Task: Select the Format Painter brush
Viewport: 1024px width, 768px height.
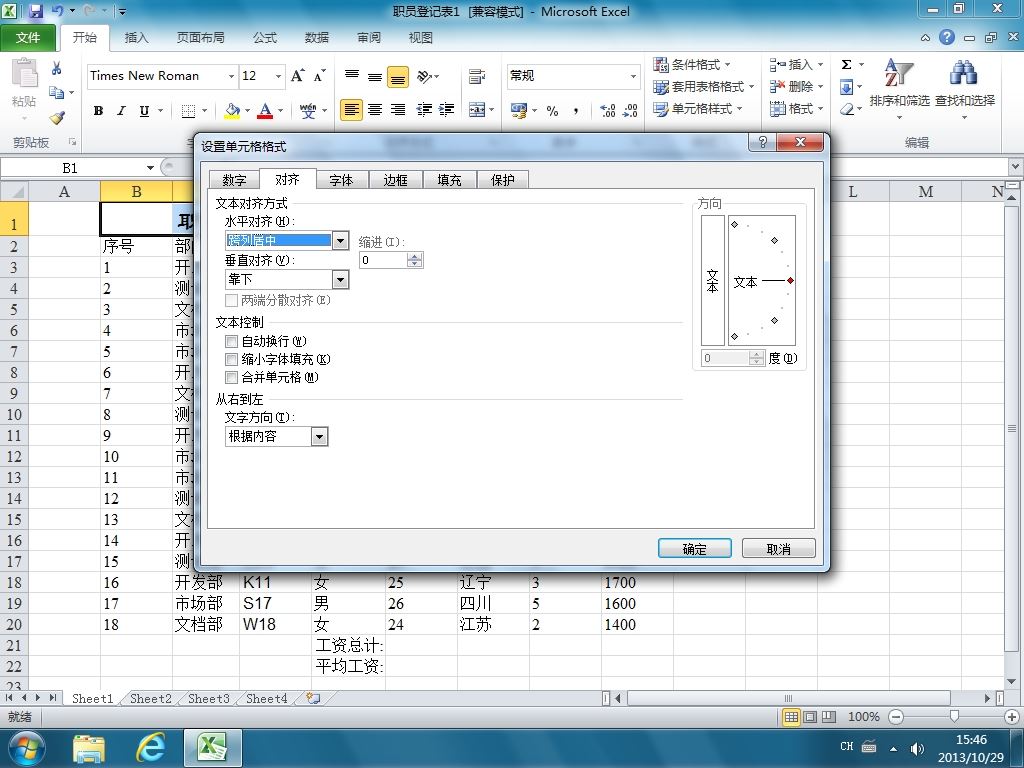Action: tap(57, 118)
